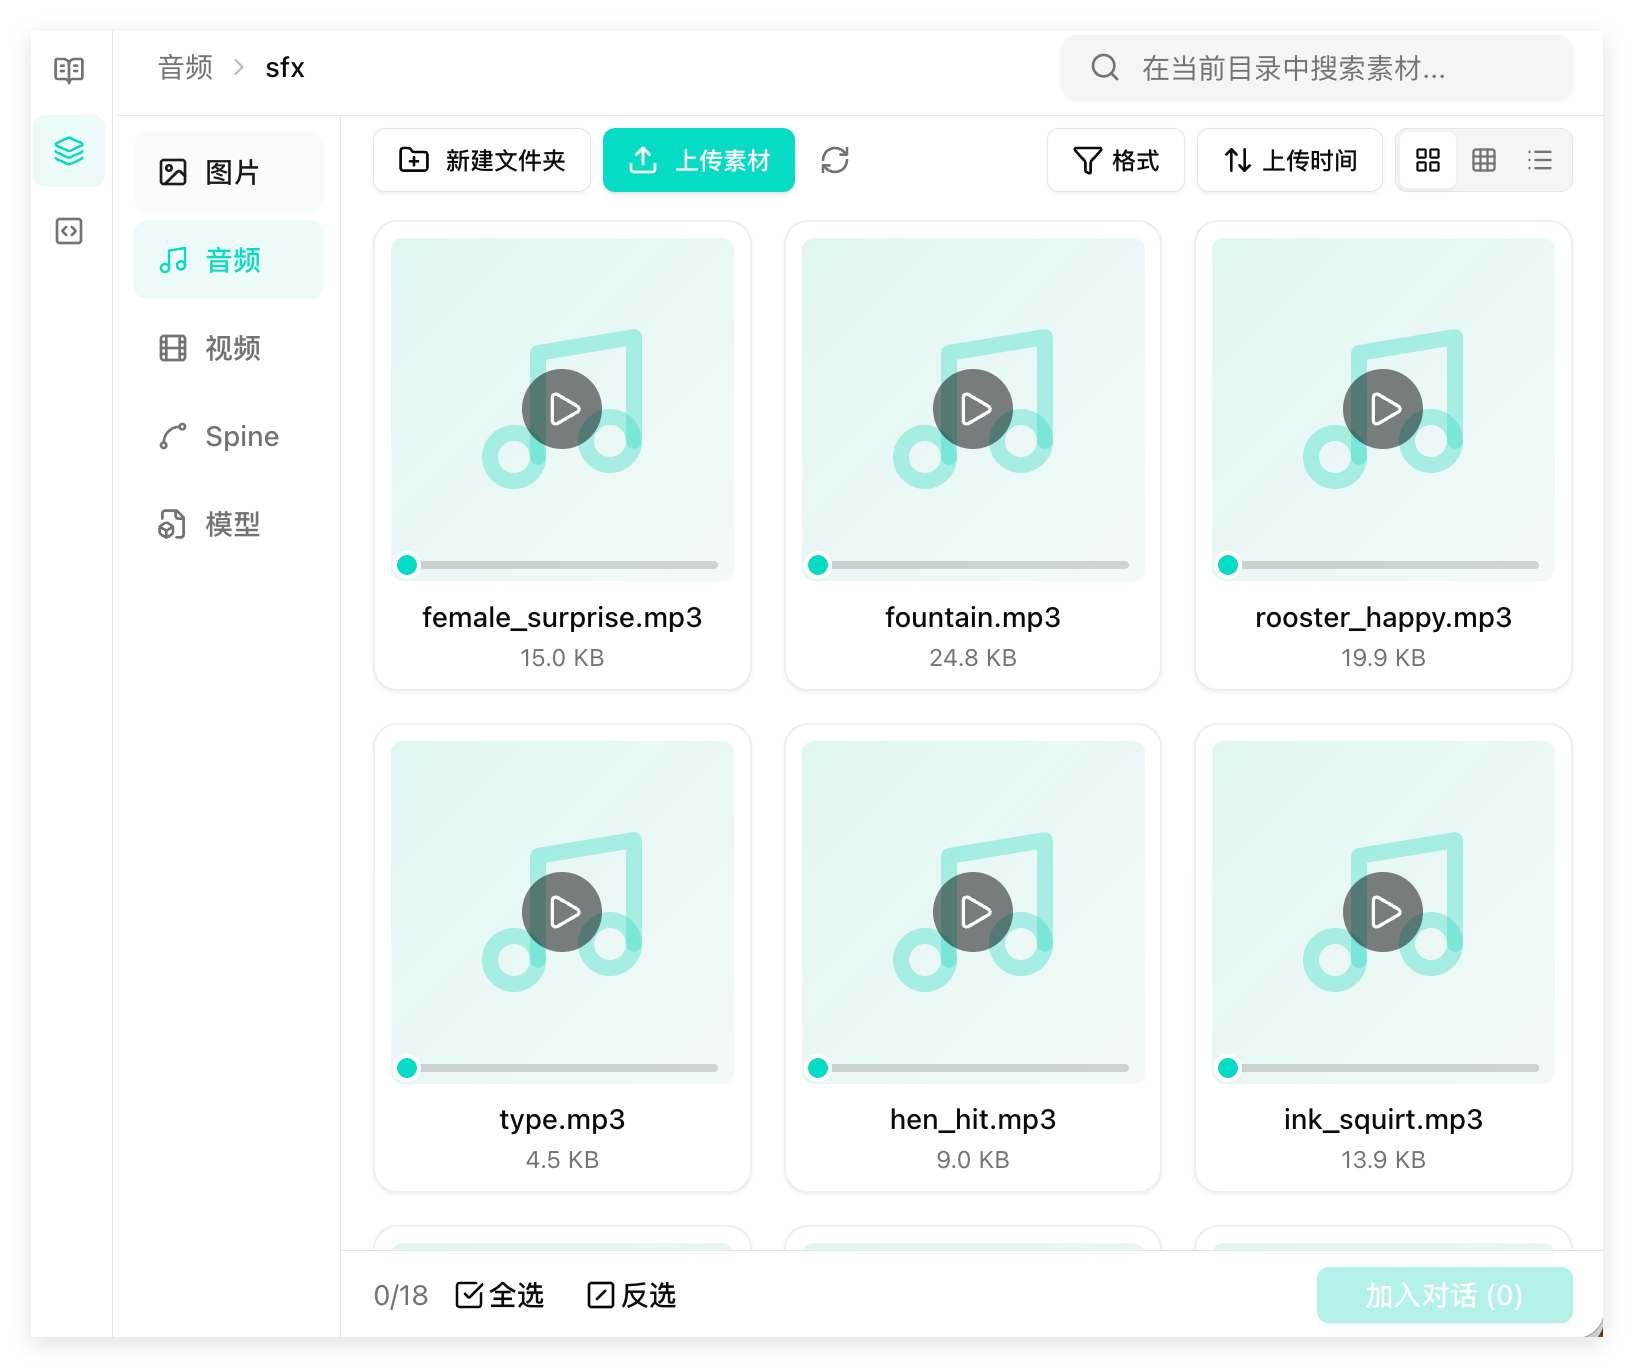The height and width of the screenshot is (1368, 1634).
Task: Click the 0/18 selection counter
Action: [401, 1295]
